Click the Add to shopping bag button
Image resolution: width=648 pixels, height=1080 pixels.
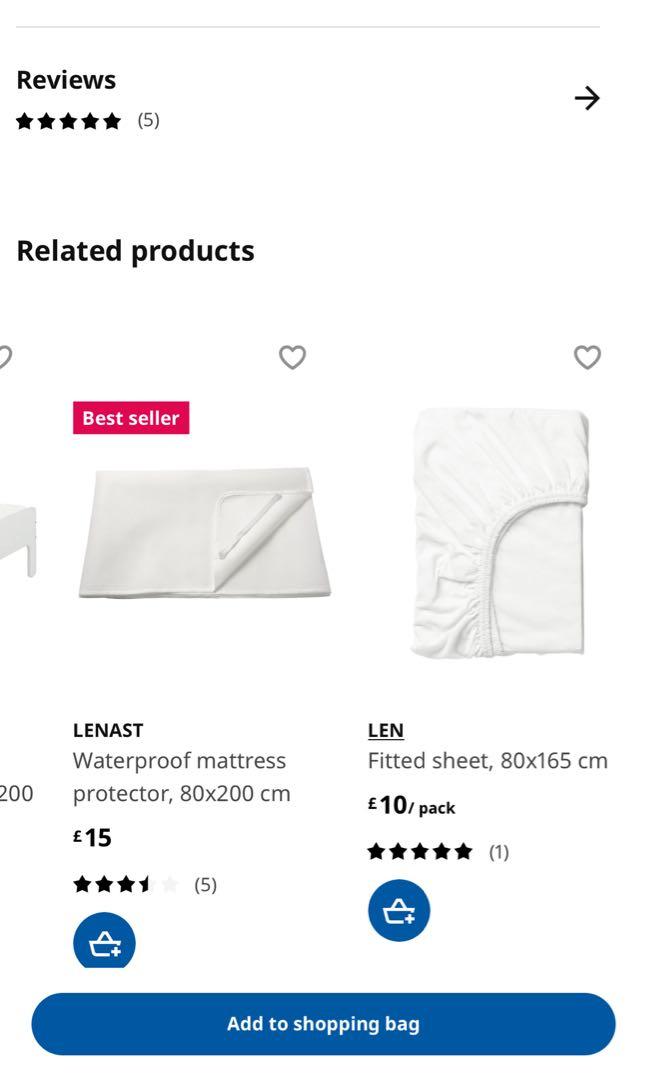324,1023
